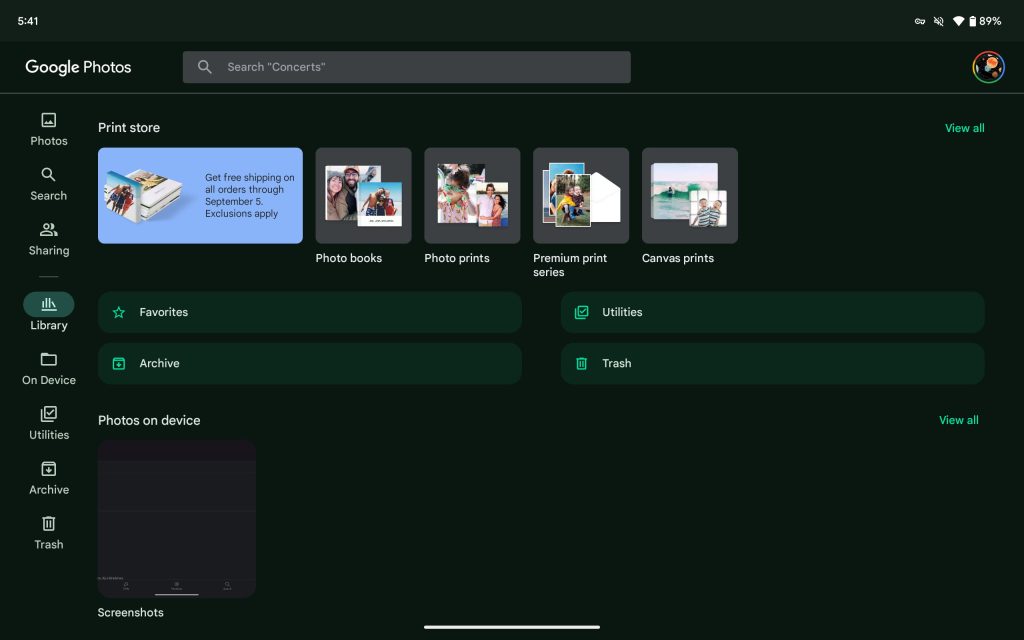
Task: Open the Screenshots folder thumbnail
Action: 177,518
